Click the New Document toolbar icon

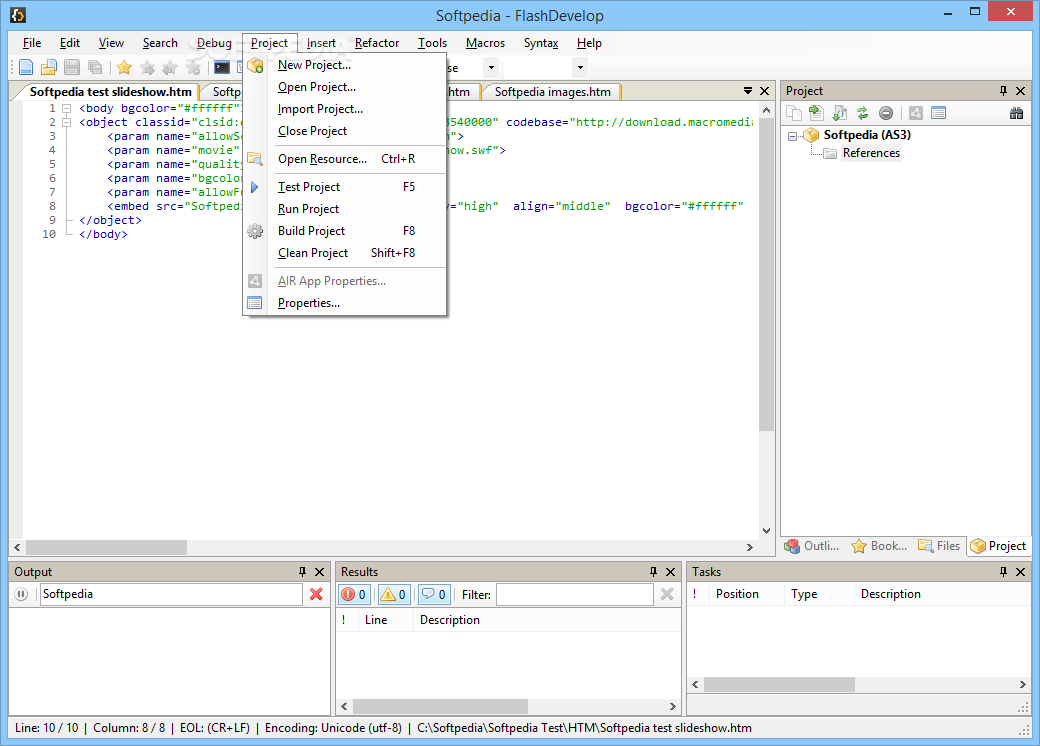[x=26, y=67]
